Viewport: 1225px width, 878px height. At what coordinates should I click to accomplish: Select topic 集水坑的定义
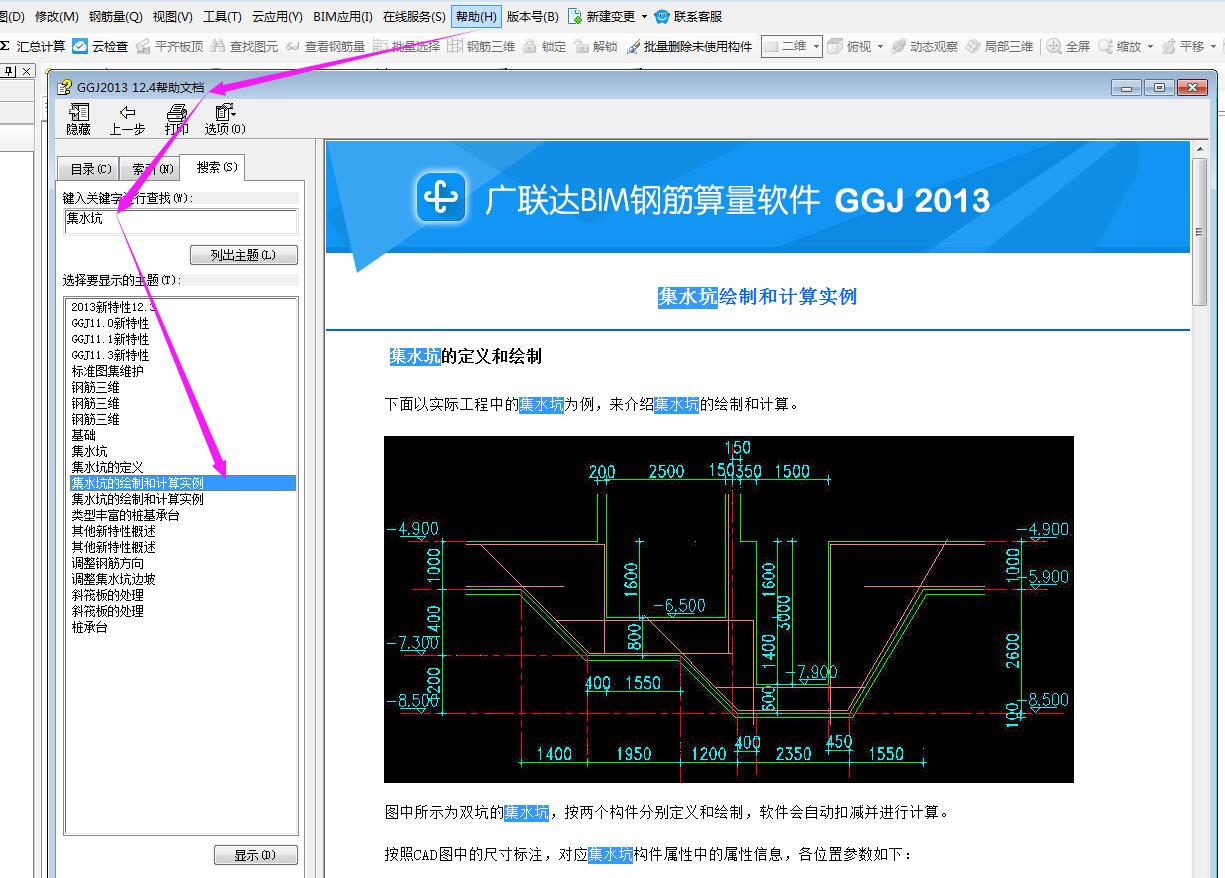coord(107,467)
